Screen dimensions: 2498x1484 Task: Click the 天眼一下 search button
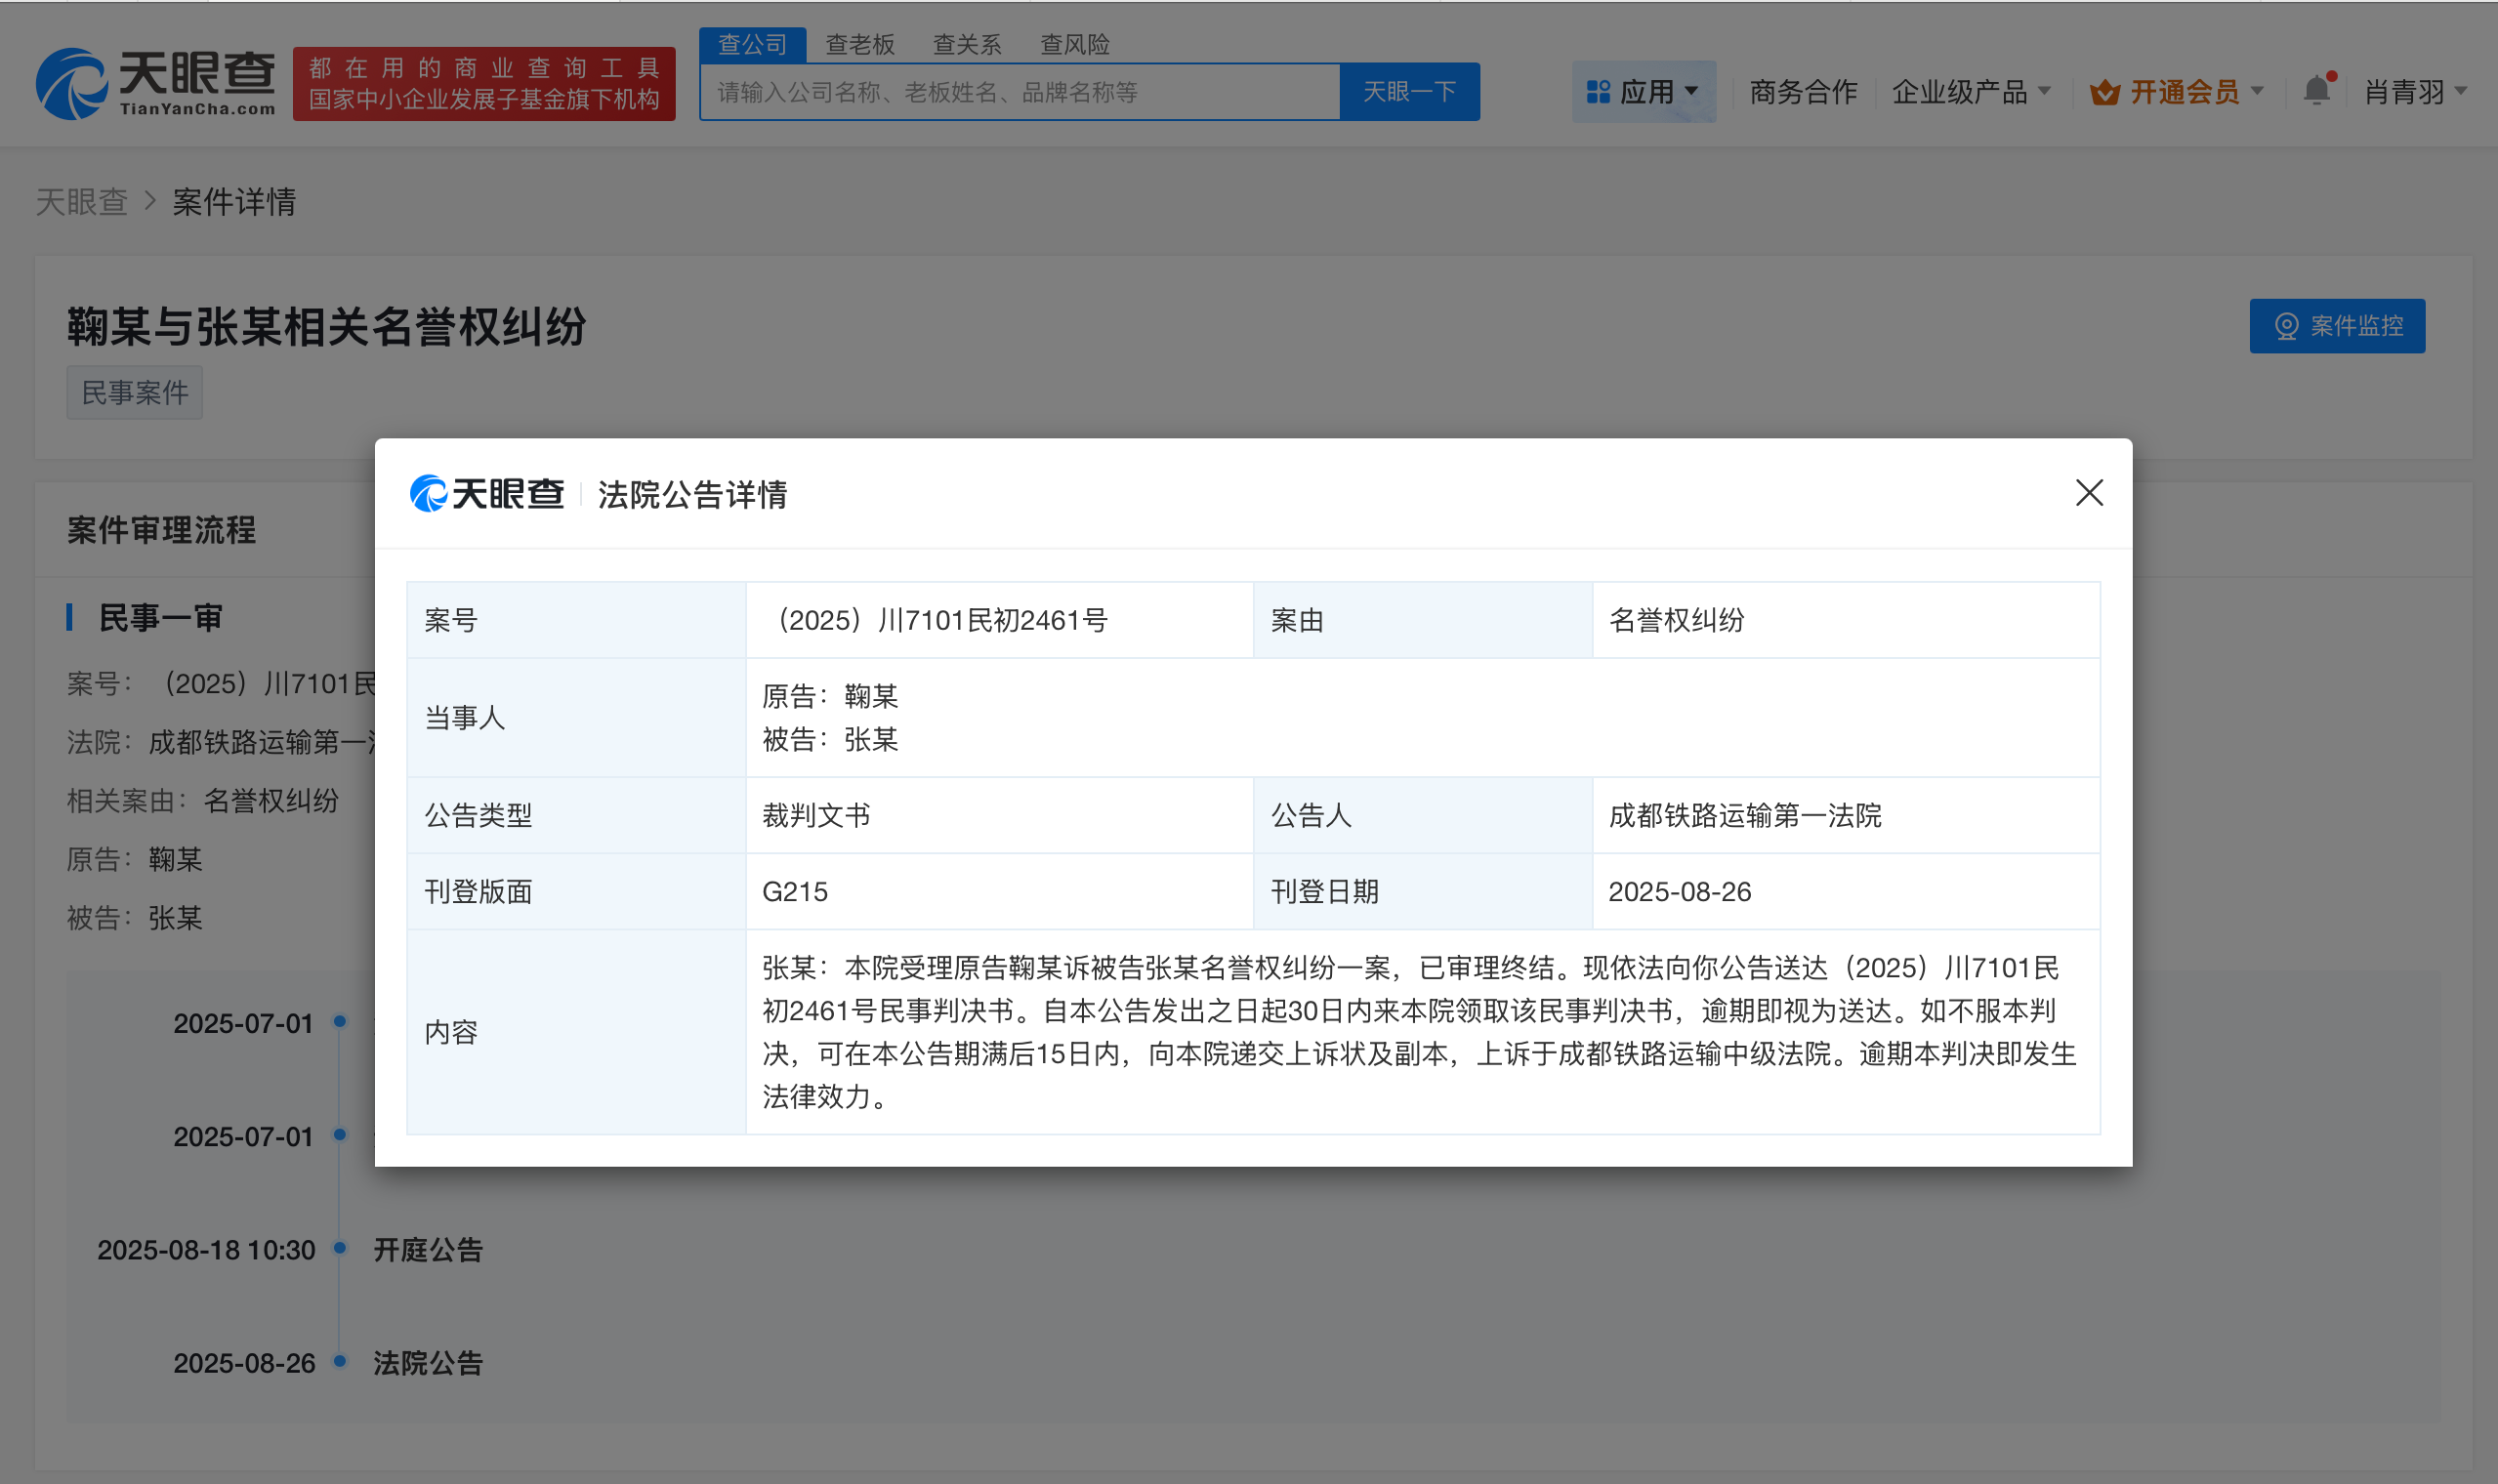1410,91
